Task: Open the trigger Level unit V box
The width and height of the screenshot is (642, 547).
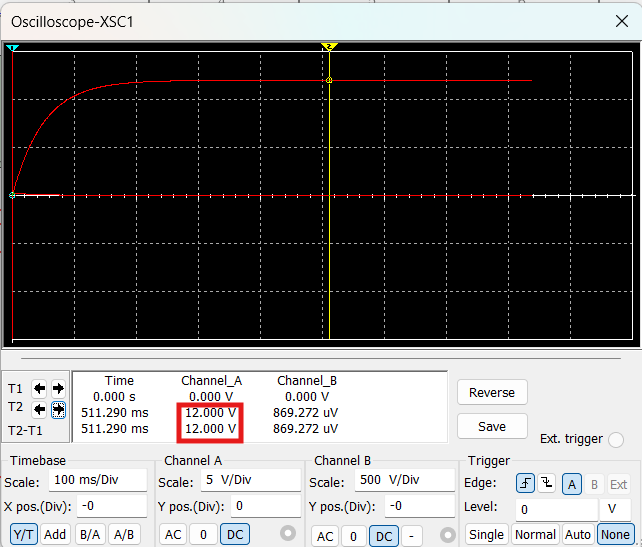Action: (x=616, y=509)
